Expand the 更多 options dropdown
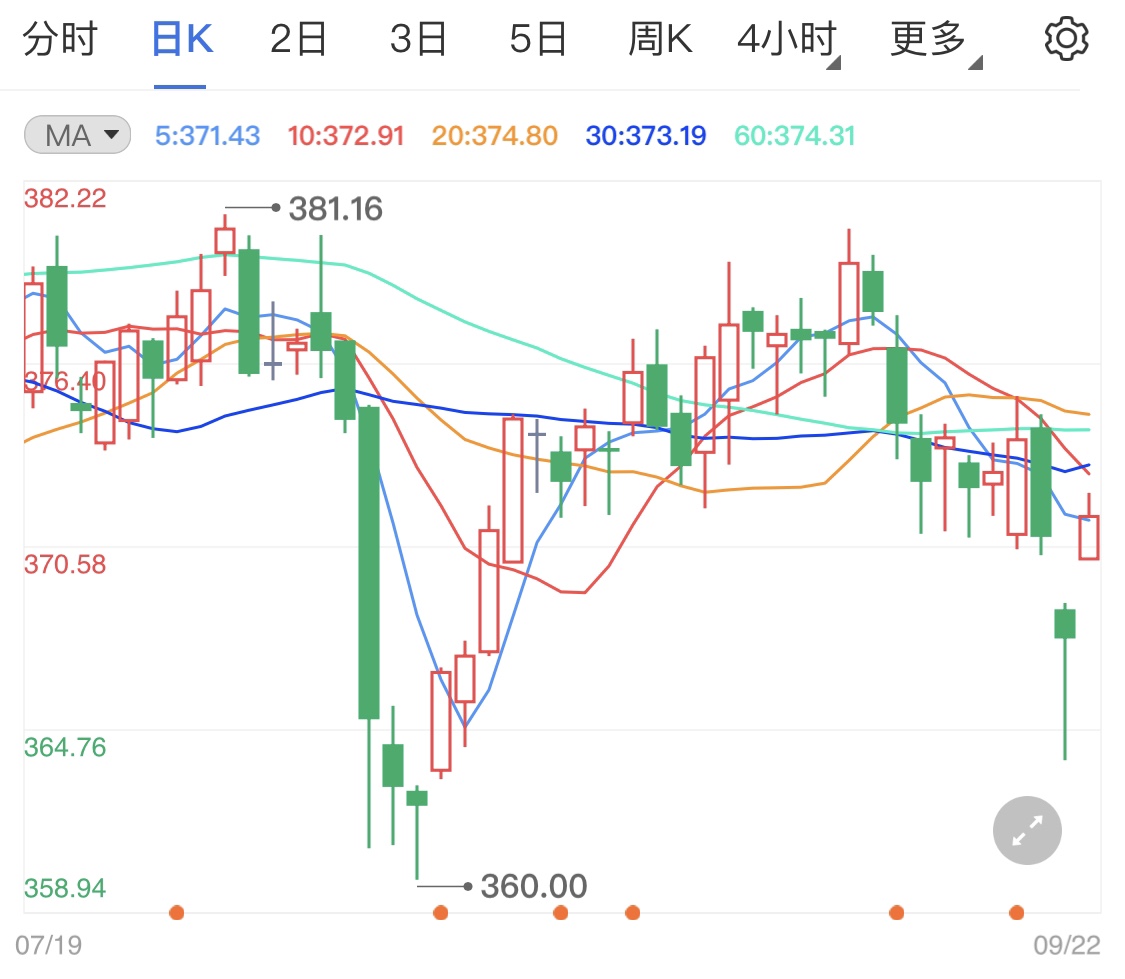1125x979 pixels. coord(929,38)
